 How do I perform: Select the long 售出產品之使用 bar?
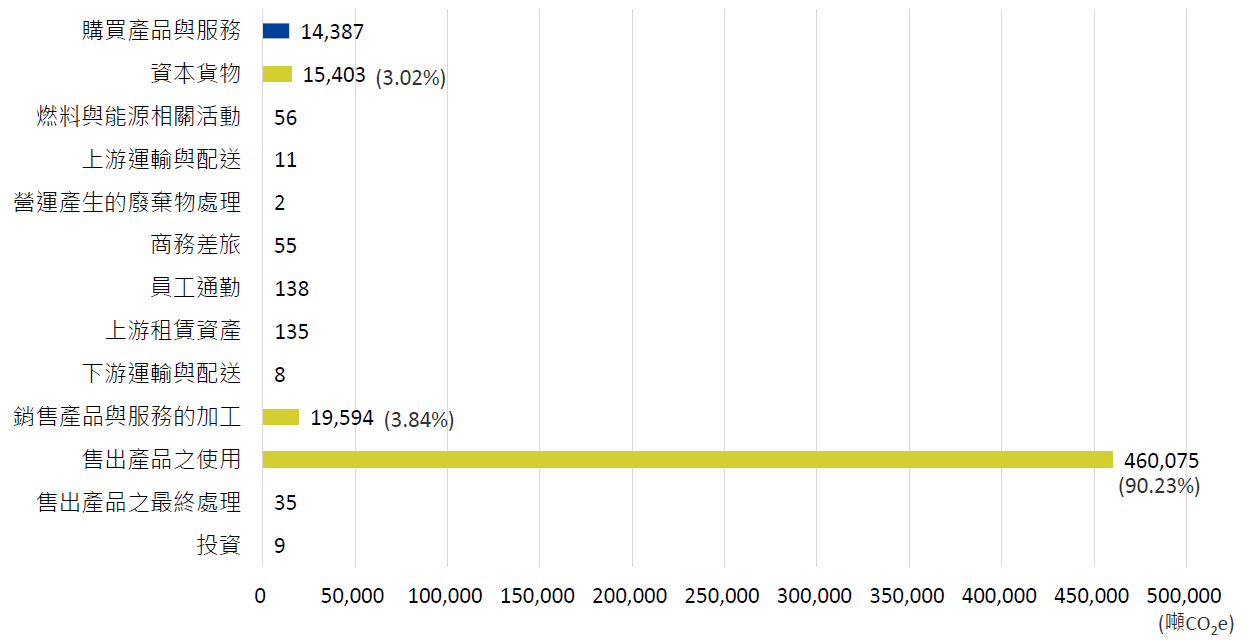pos(687,459)
